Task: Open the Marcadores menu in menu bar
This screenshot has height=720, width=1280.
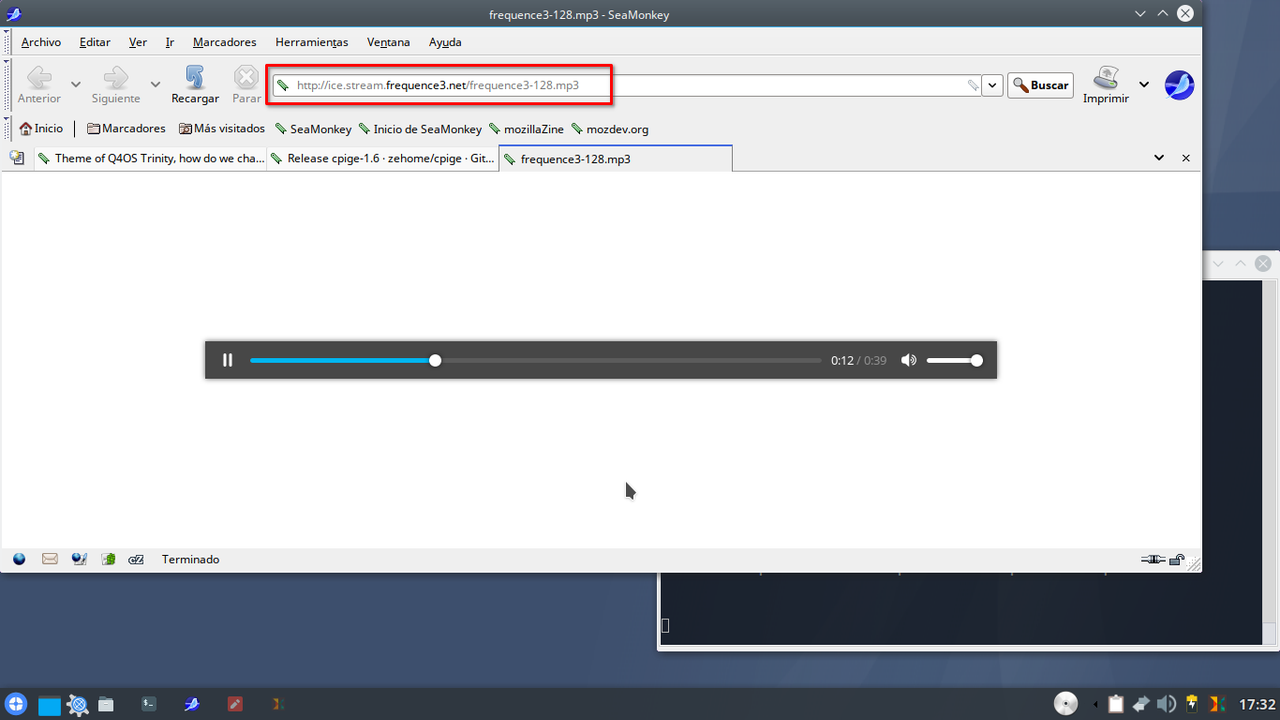Action: [224, 42]
